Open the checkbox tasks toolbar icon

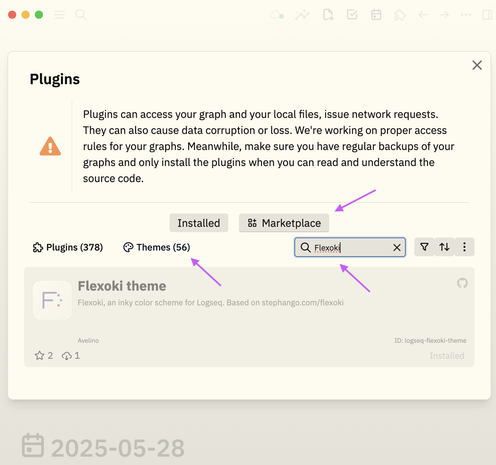[352, 15]
